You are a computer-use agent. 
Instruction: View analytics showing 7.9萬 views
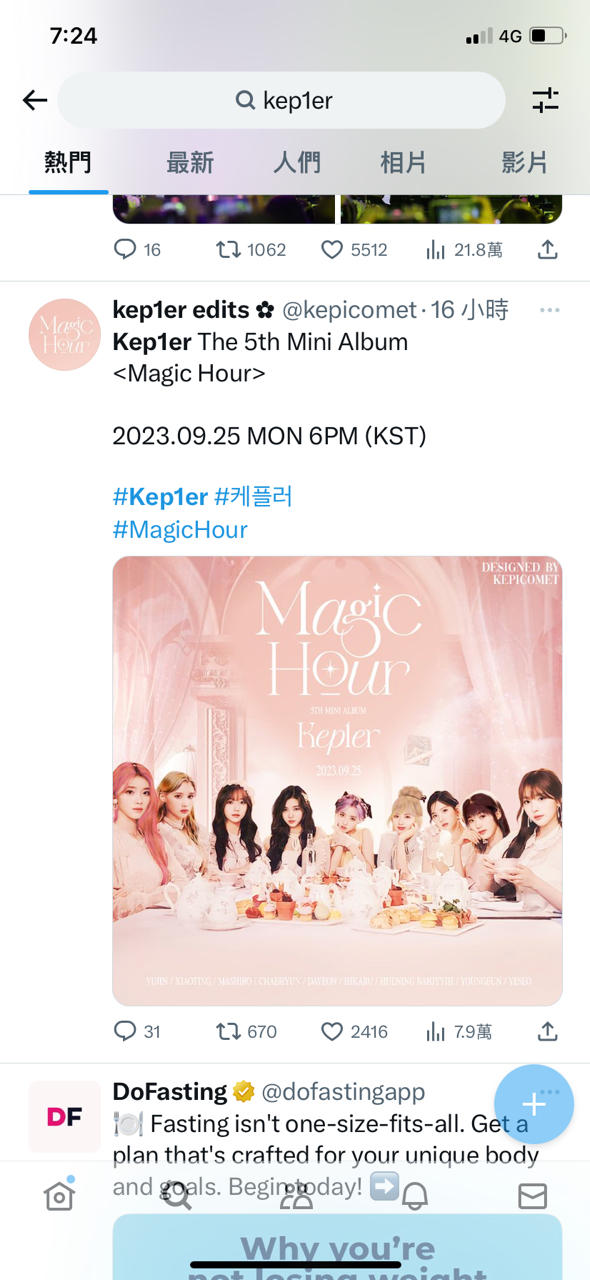point(459,1031)
